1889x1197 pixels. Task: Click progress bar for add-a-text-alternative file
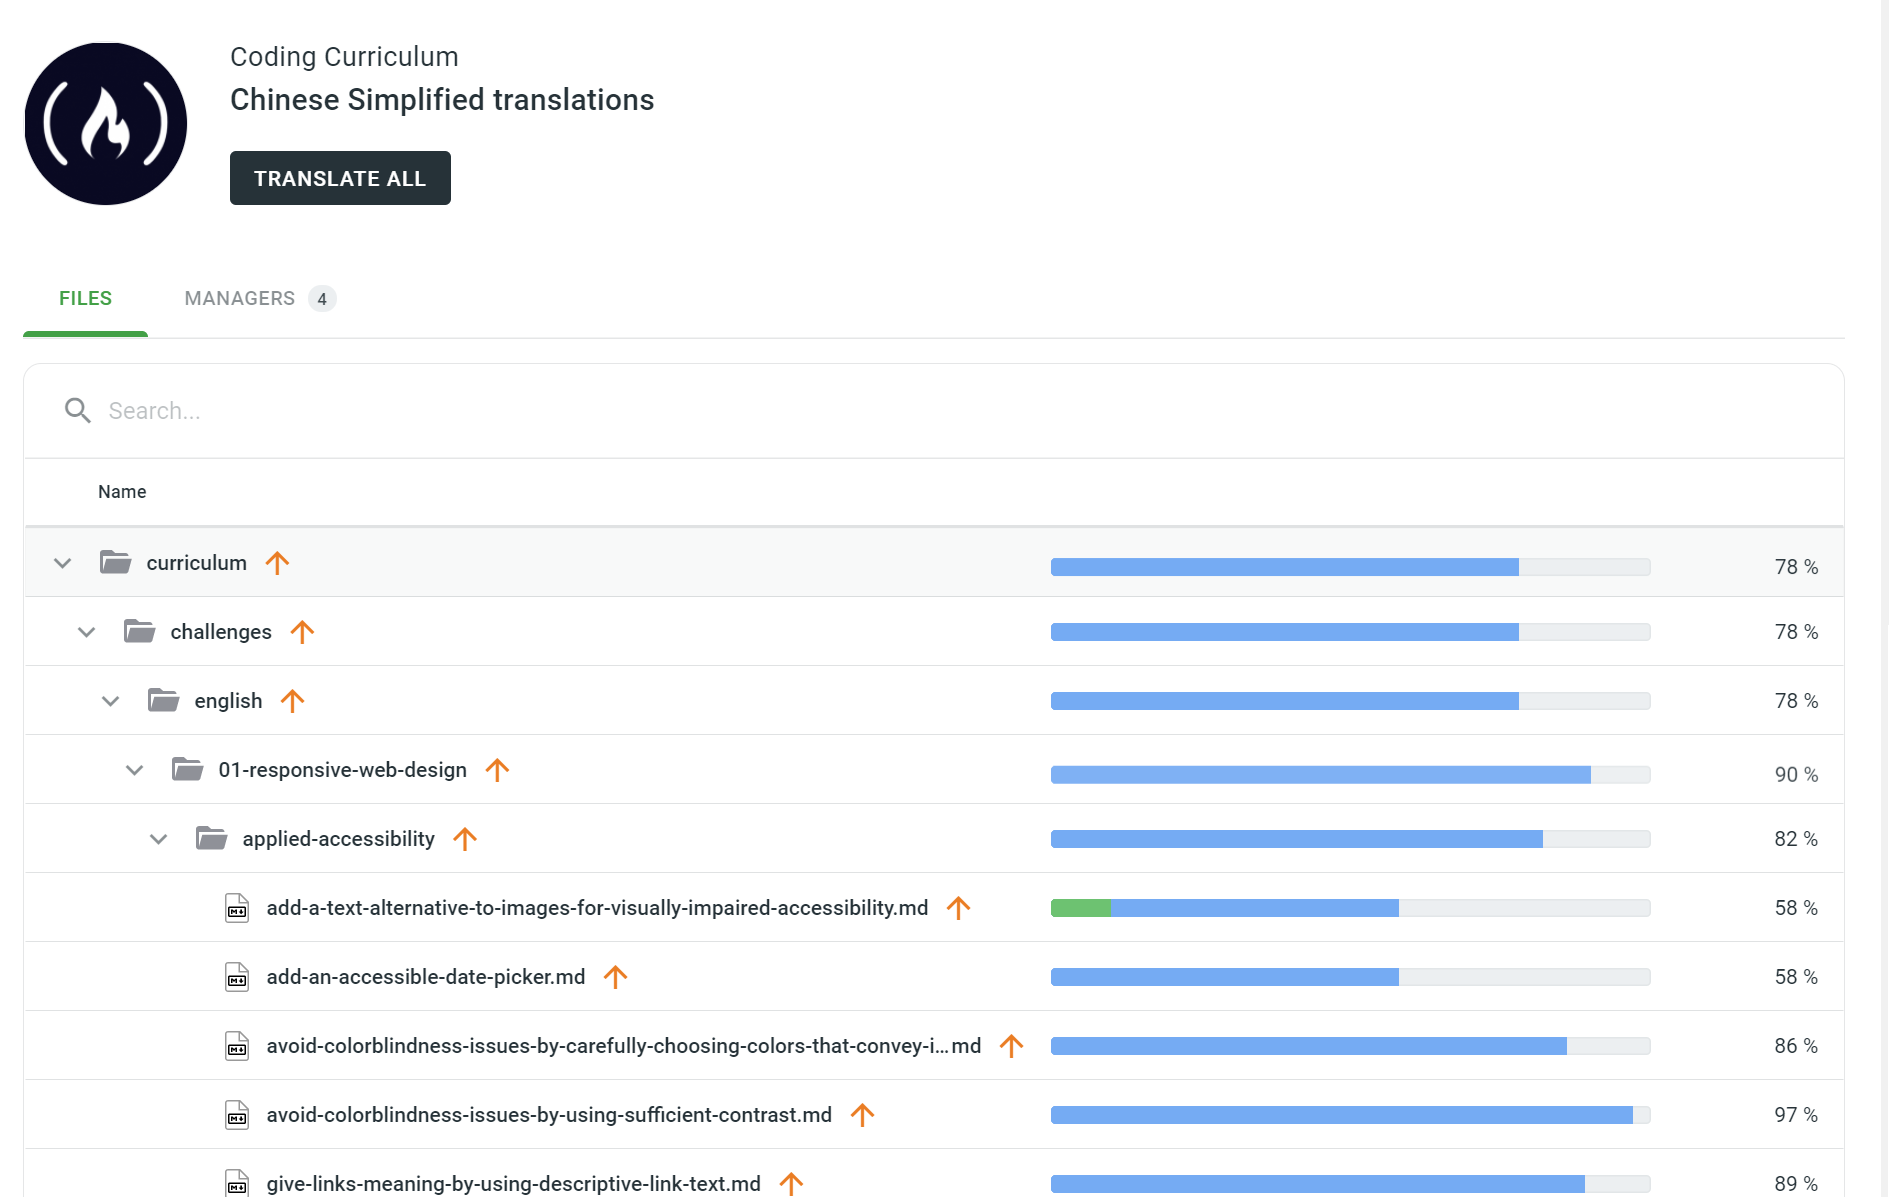[1350, 908]
